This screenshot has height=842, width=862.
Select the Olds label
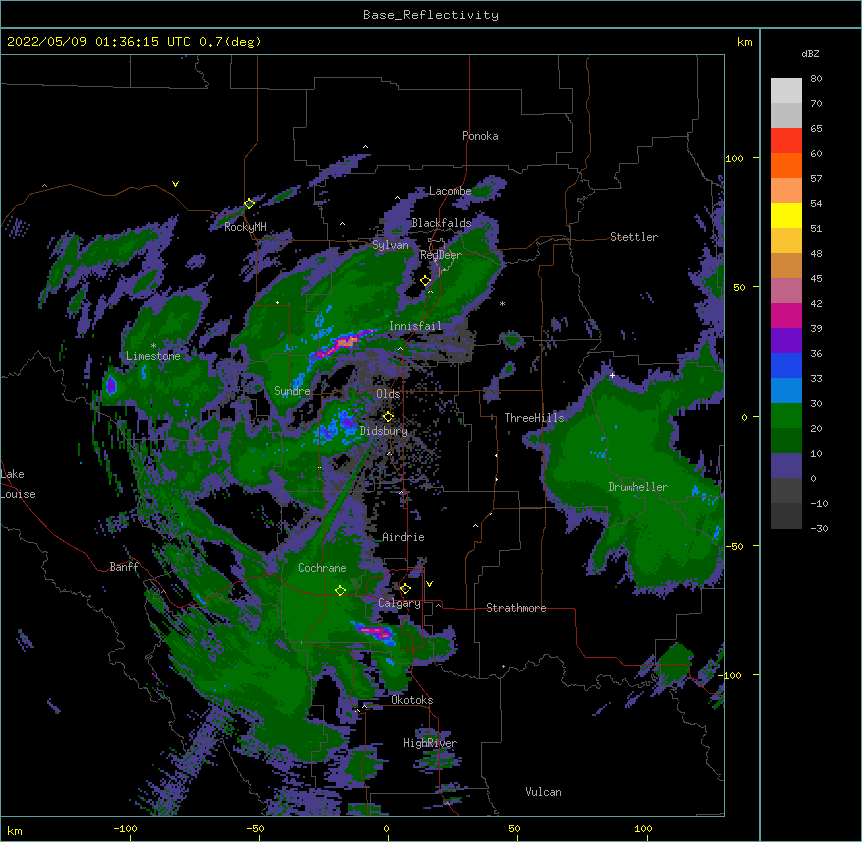(x=388, y=394)
